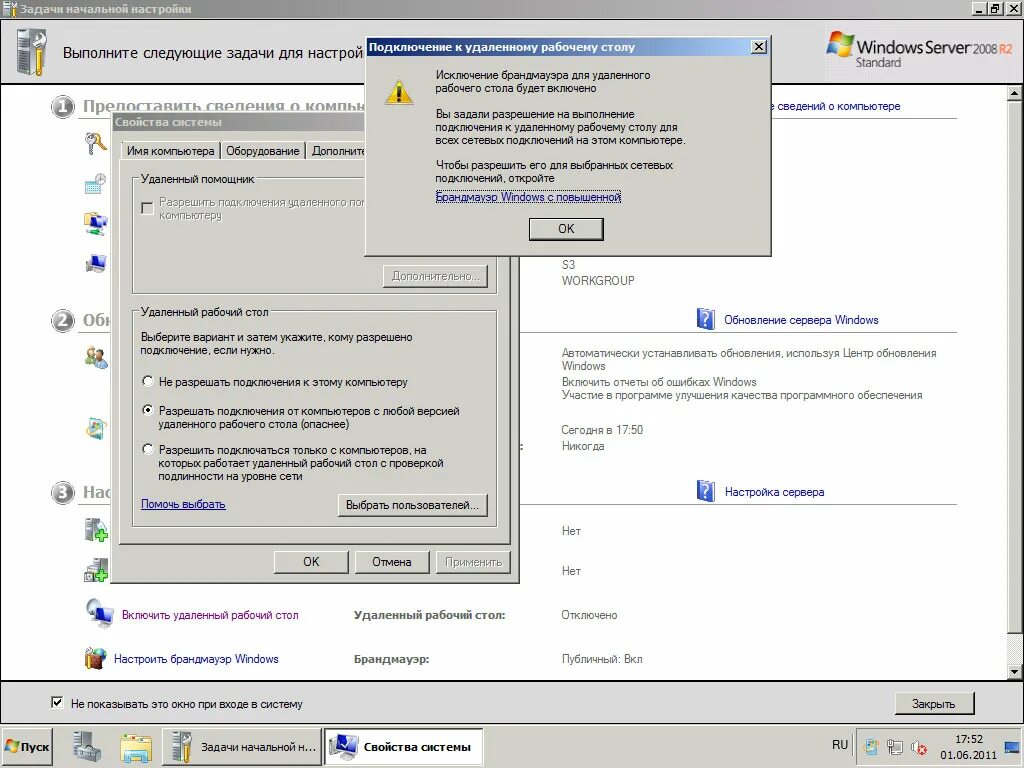Click help icon beside Updating Windows Server
This screenshot has width=1024, height=768.
705,319
